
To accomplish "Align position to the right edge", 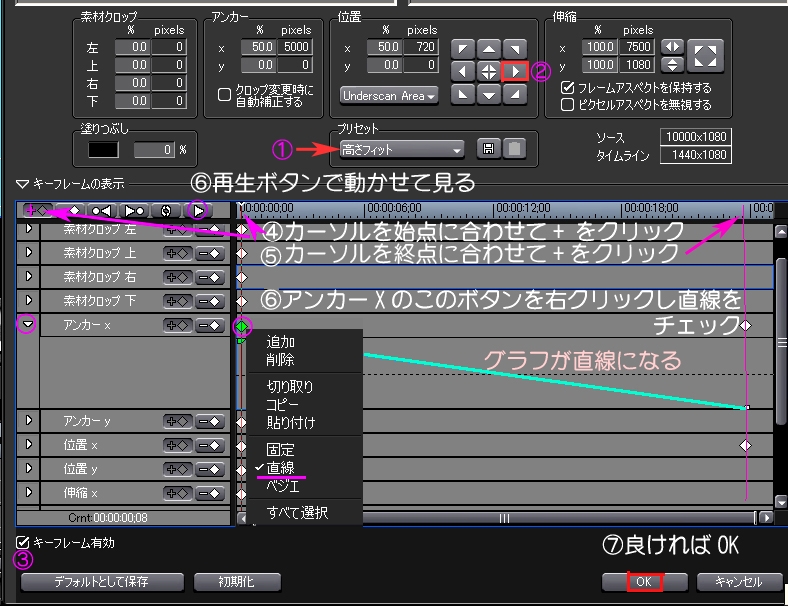I will click(514, 72).
